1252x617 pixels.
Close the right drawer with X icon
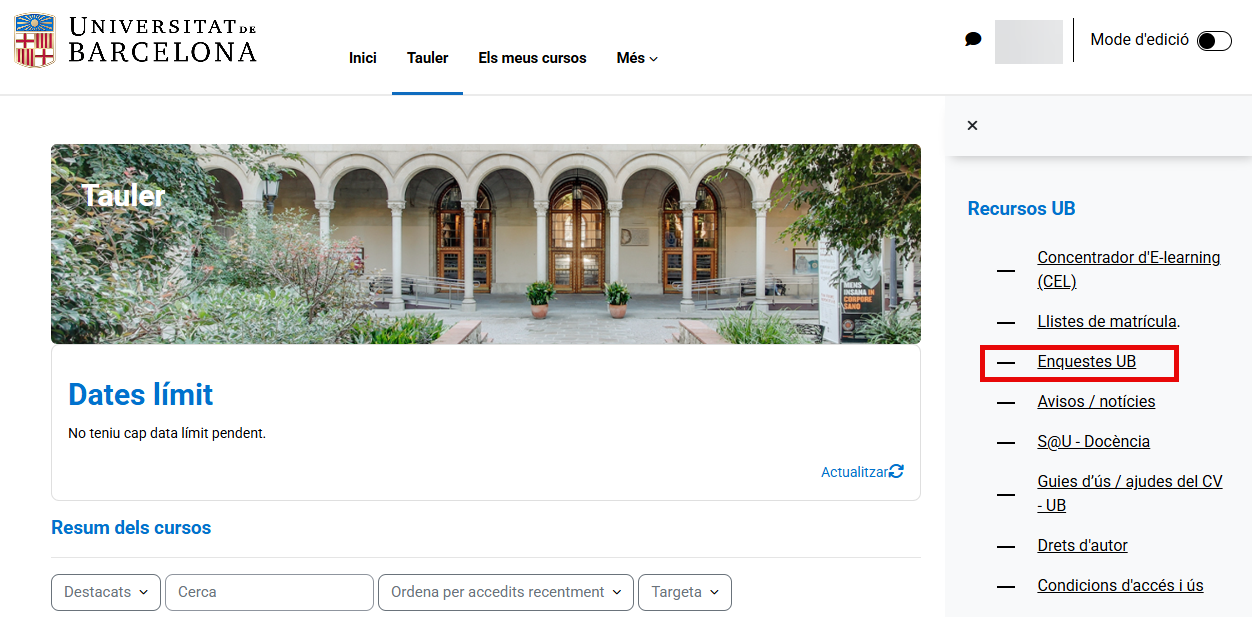tap(972, 126)
